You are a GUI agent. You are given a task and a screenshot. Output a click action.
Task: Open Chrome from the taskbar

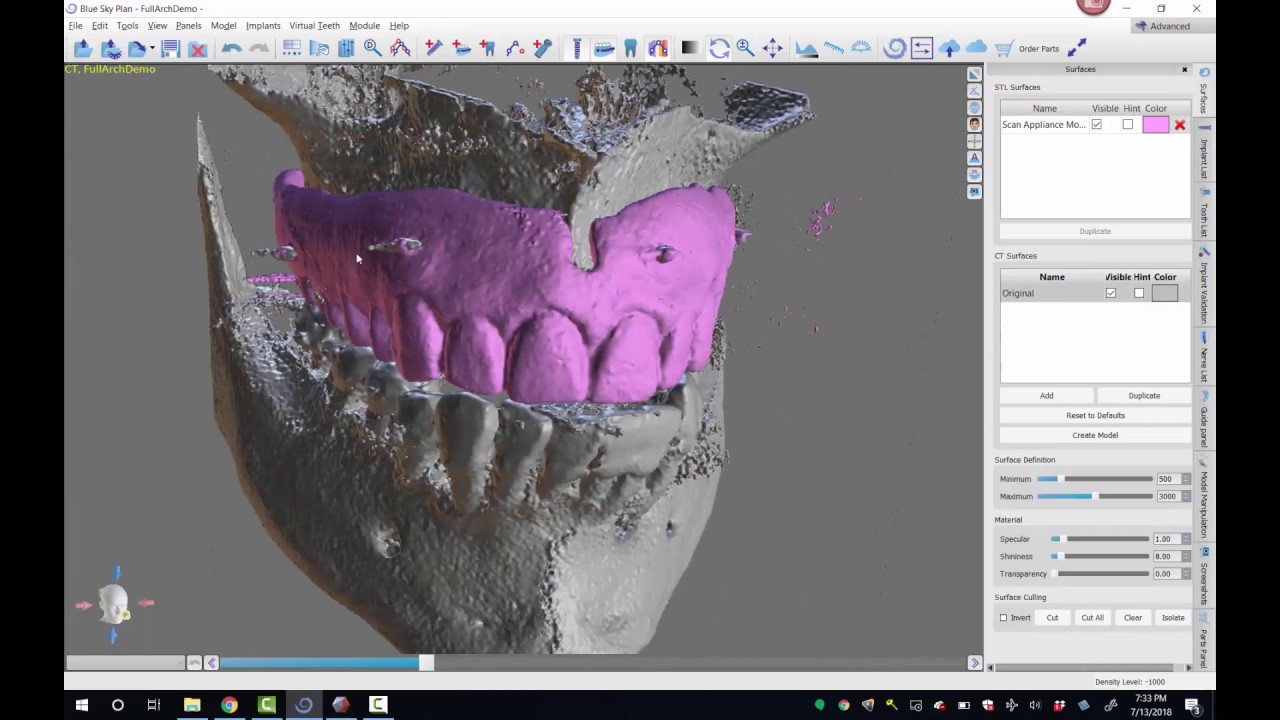coord(229,705)
